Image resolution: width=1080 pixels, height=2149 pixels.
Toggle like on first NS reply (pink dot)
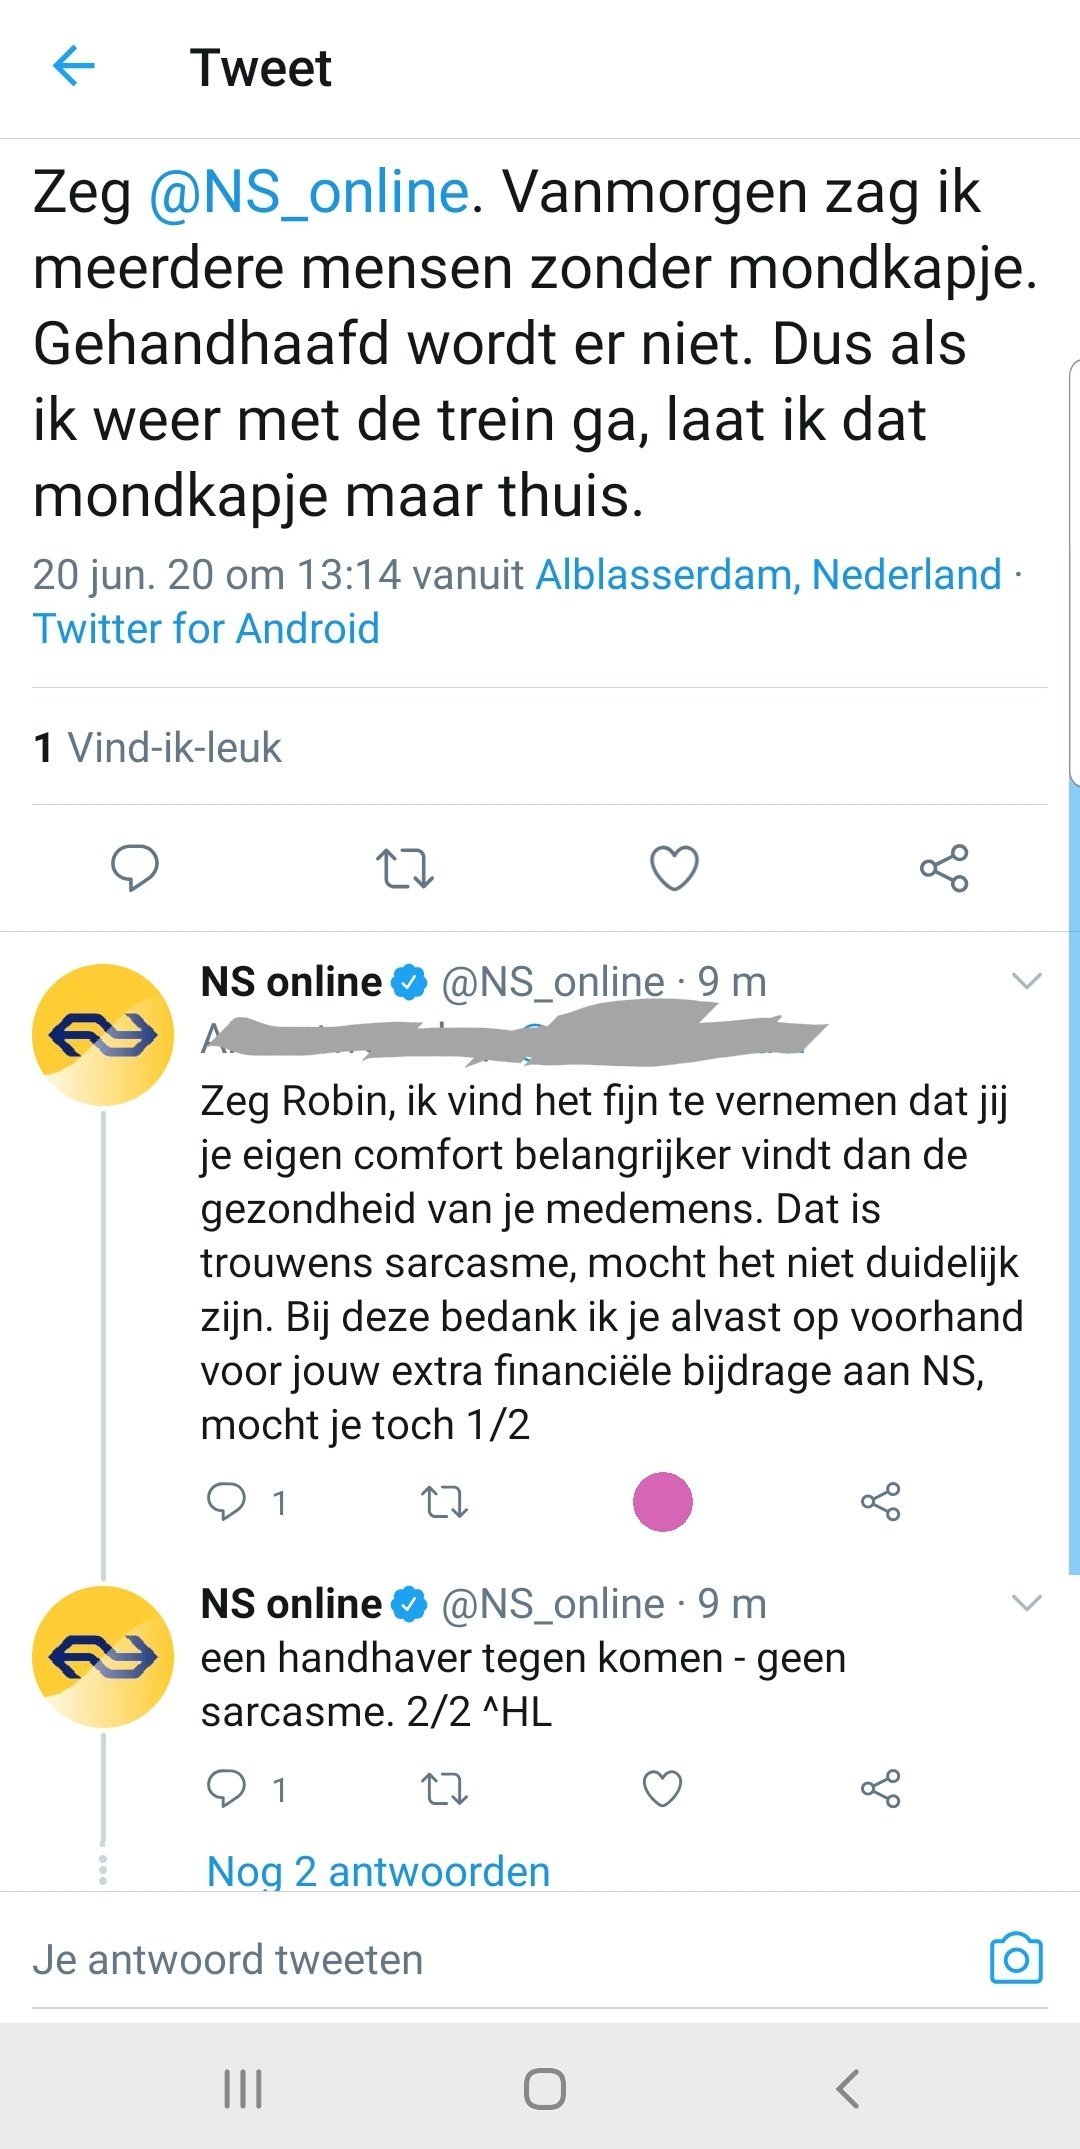coord(662,1501)
